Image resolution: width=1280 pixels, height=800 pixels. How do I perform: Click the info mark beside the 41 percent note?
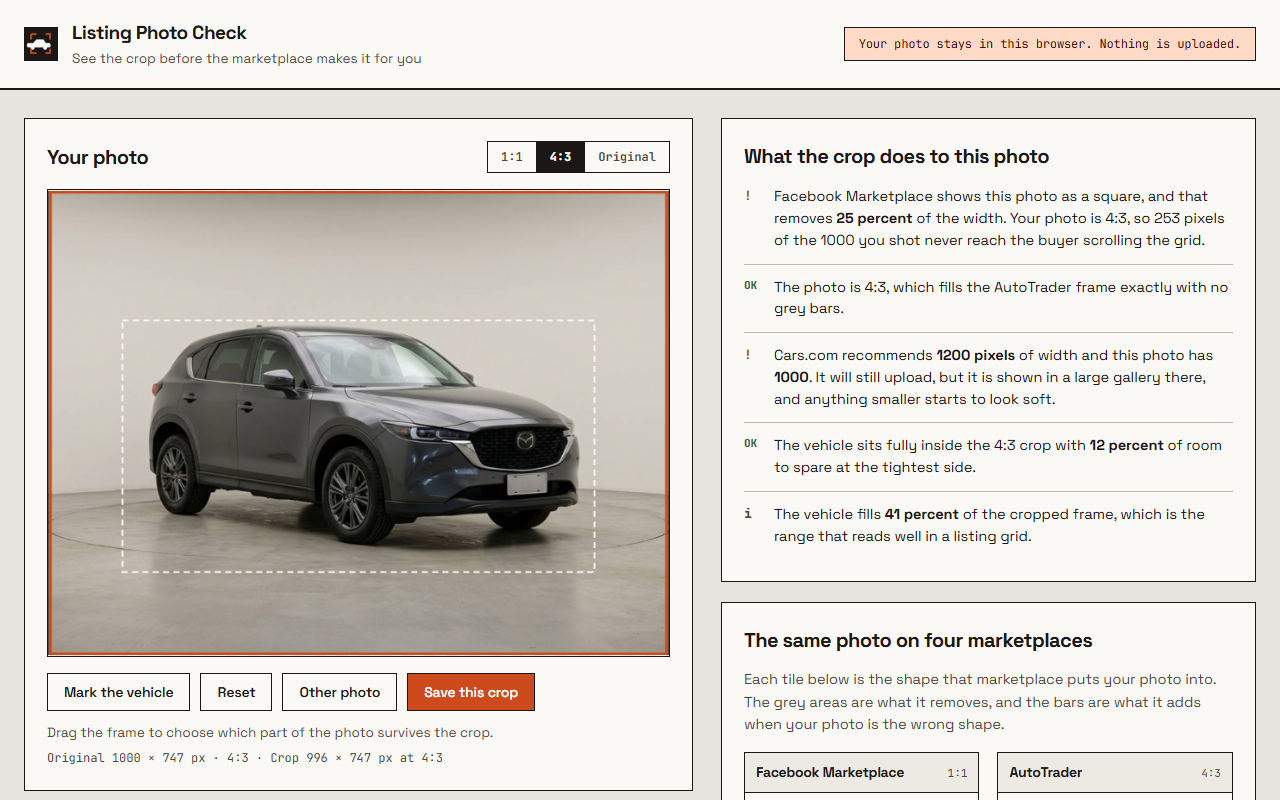click(x=747, y=514)
